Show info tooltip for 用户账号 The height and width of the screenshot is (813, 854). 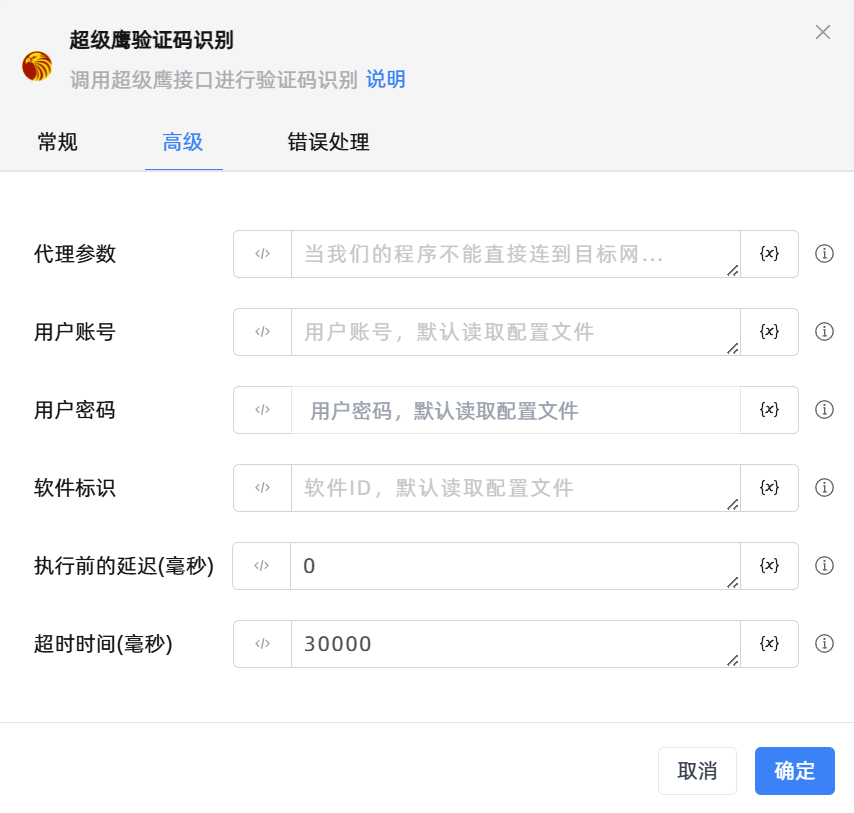[824, 331]
